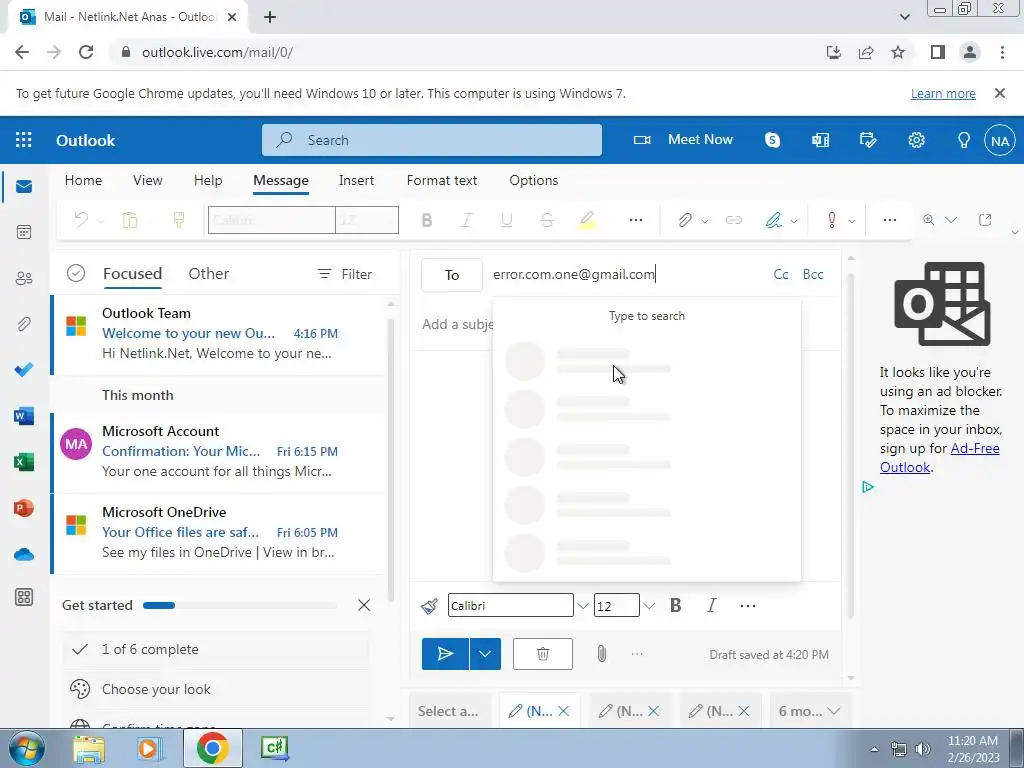
Task: Open Files paperclip in the left sidebar
Action: point(24,324)
